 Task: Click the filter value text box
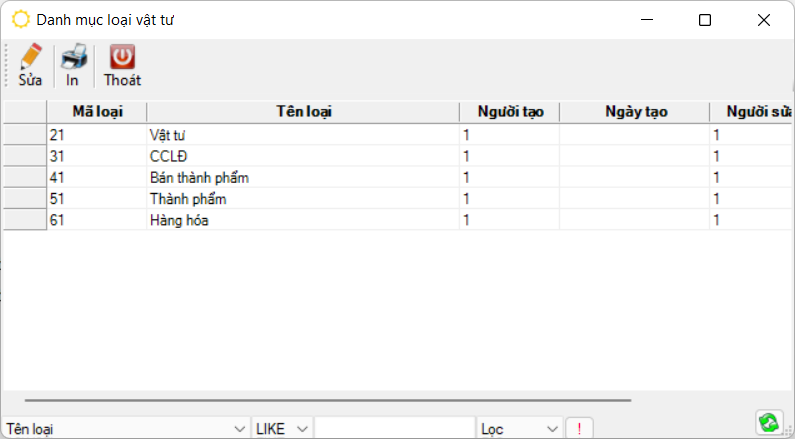[x=394, y=429]
